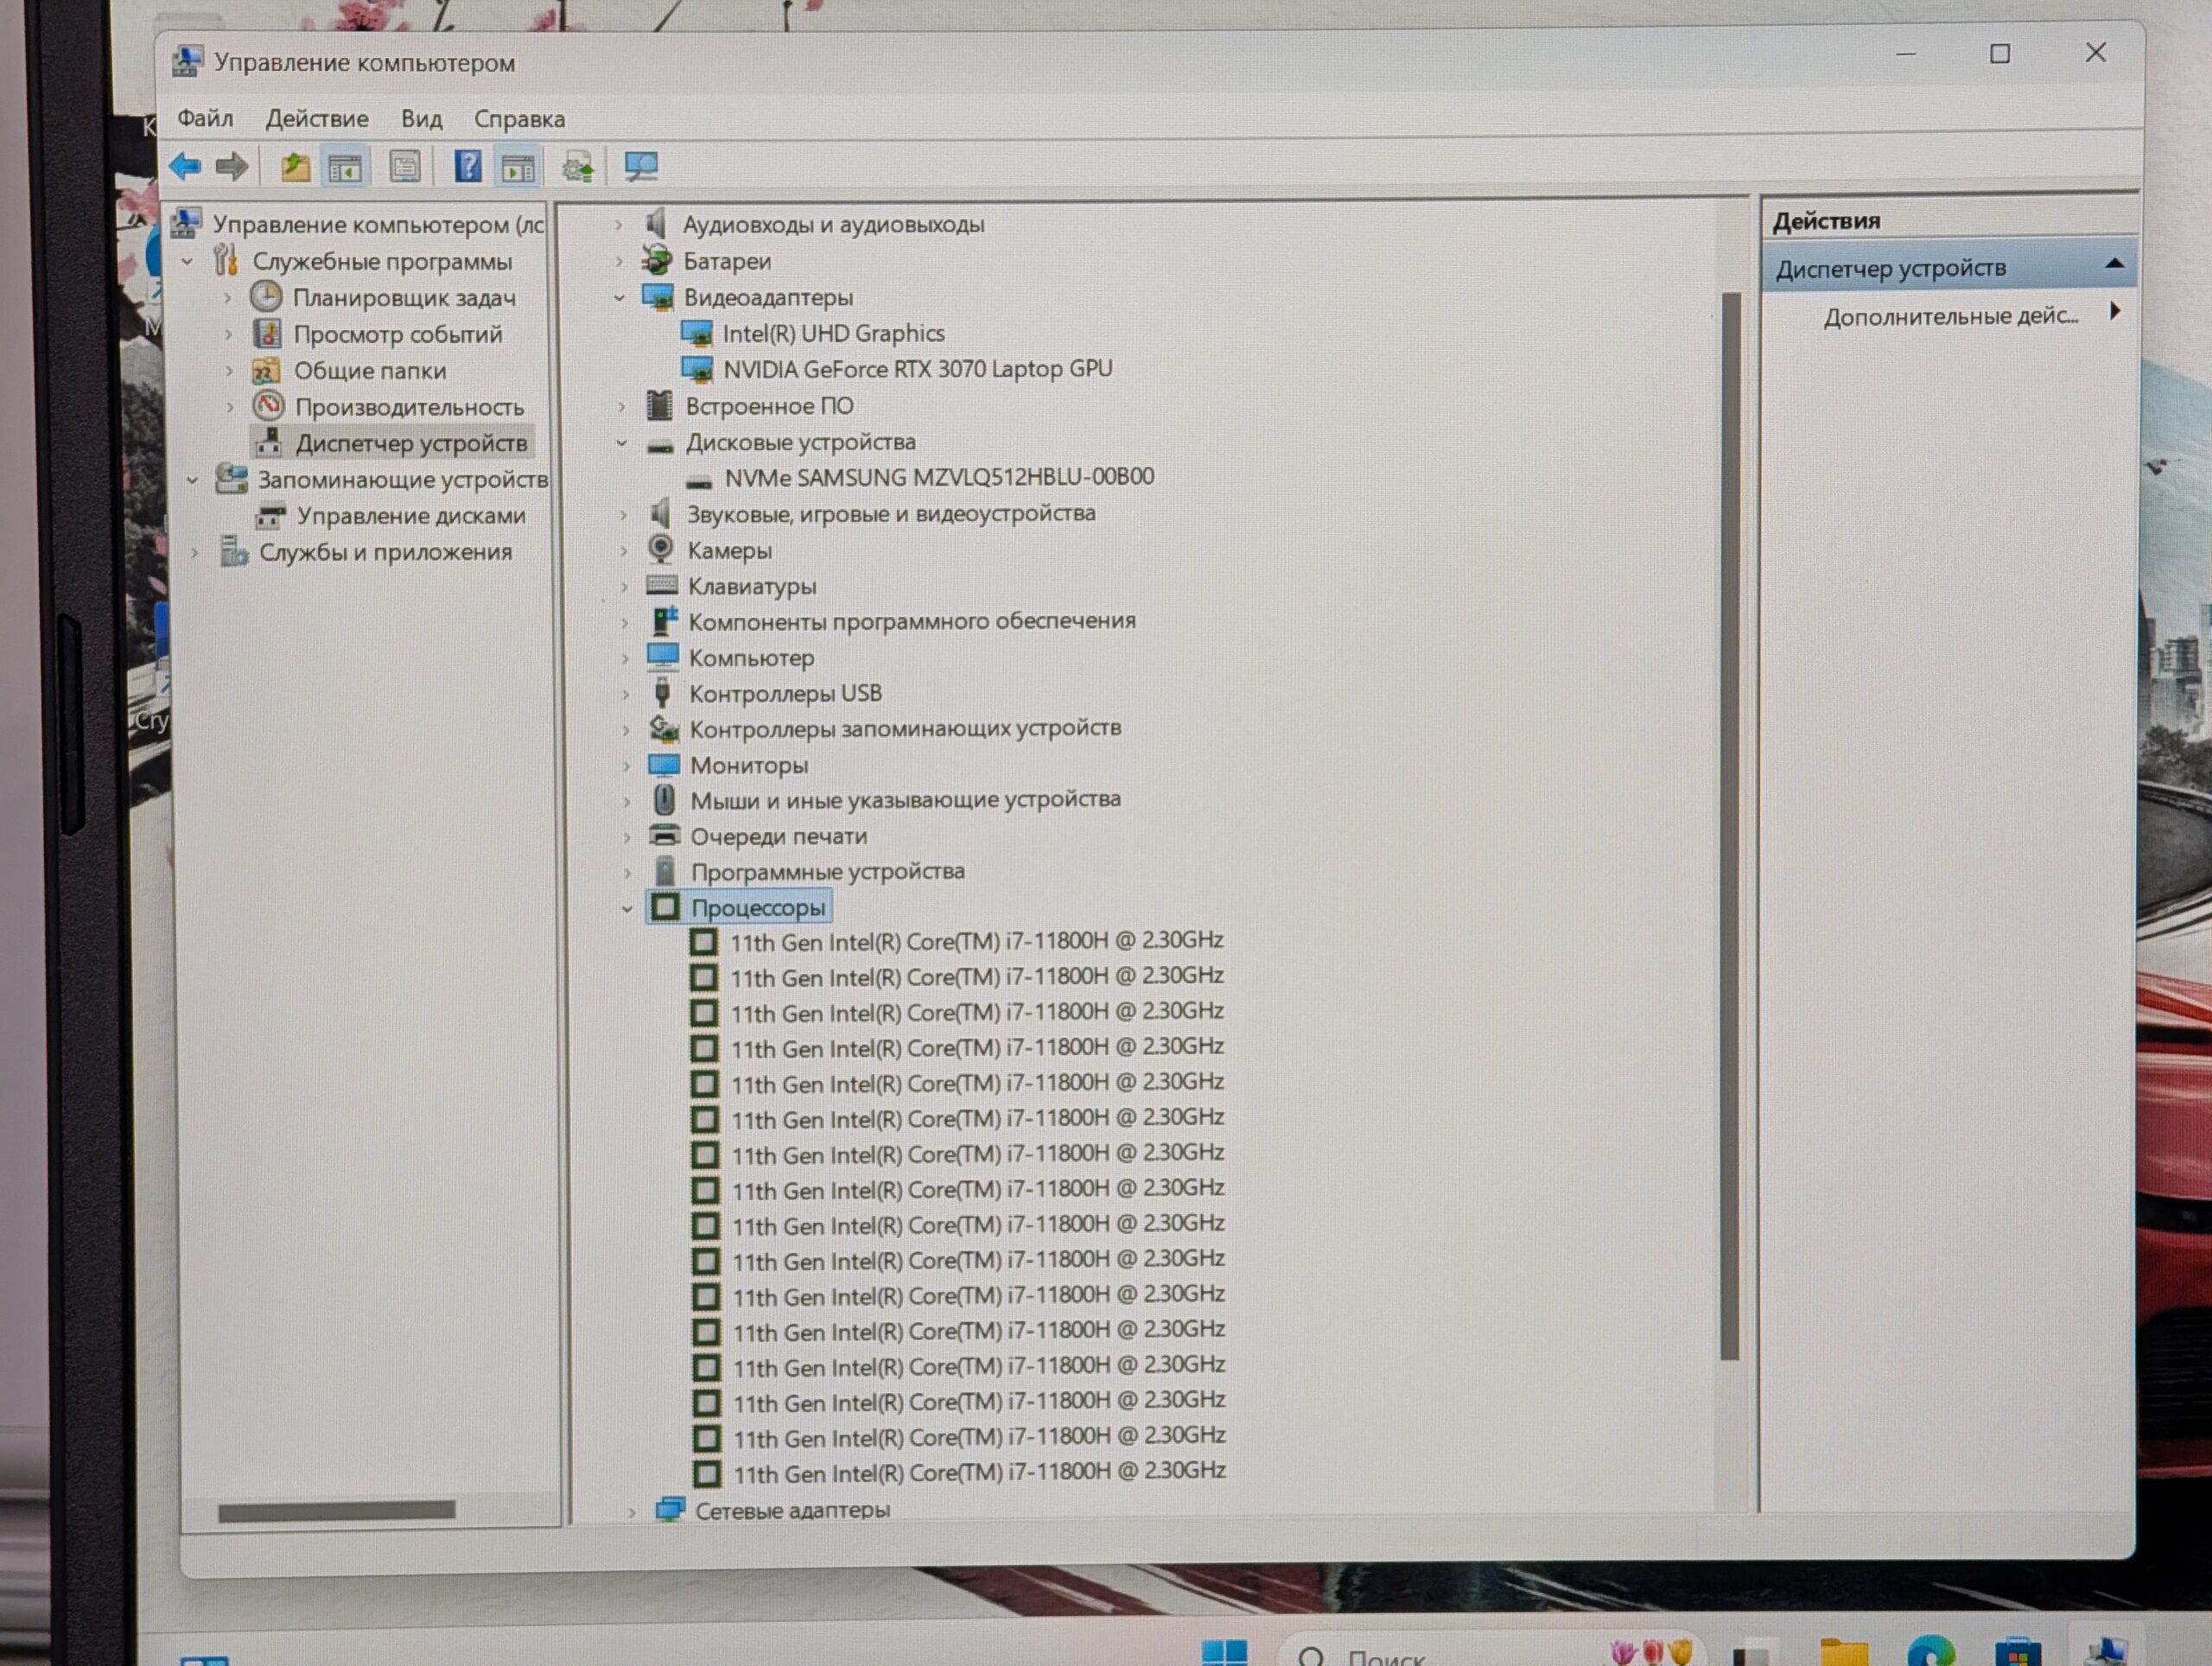Click the Forward arrow toolbar icon

coord(232,166)
